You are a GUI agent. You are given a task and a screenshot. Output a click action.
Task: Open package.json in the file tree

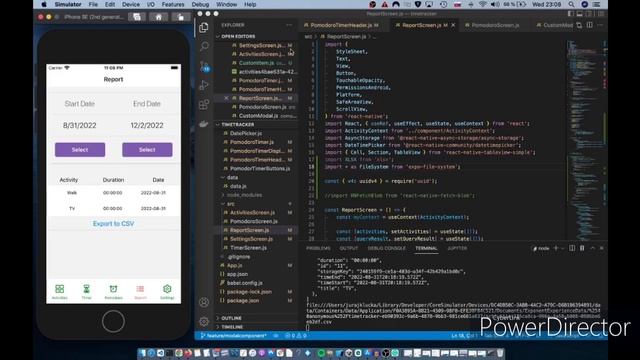pos(242,301)
